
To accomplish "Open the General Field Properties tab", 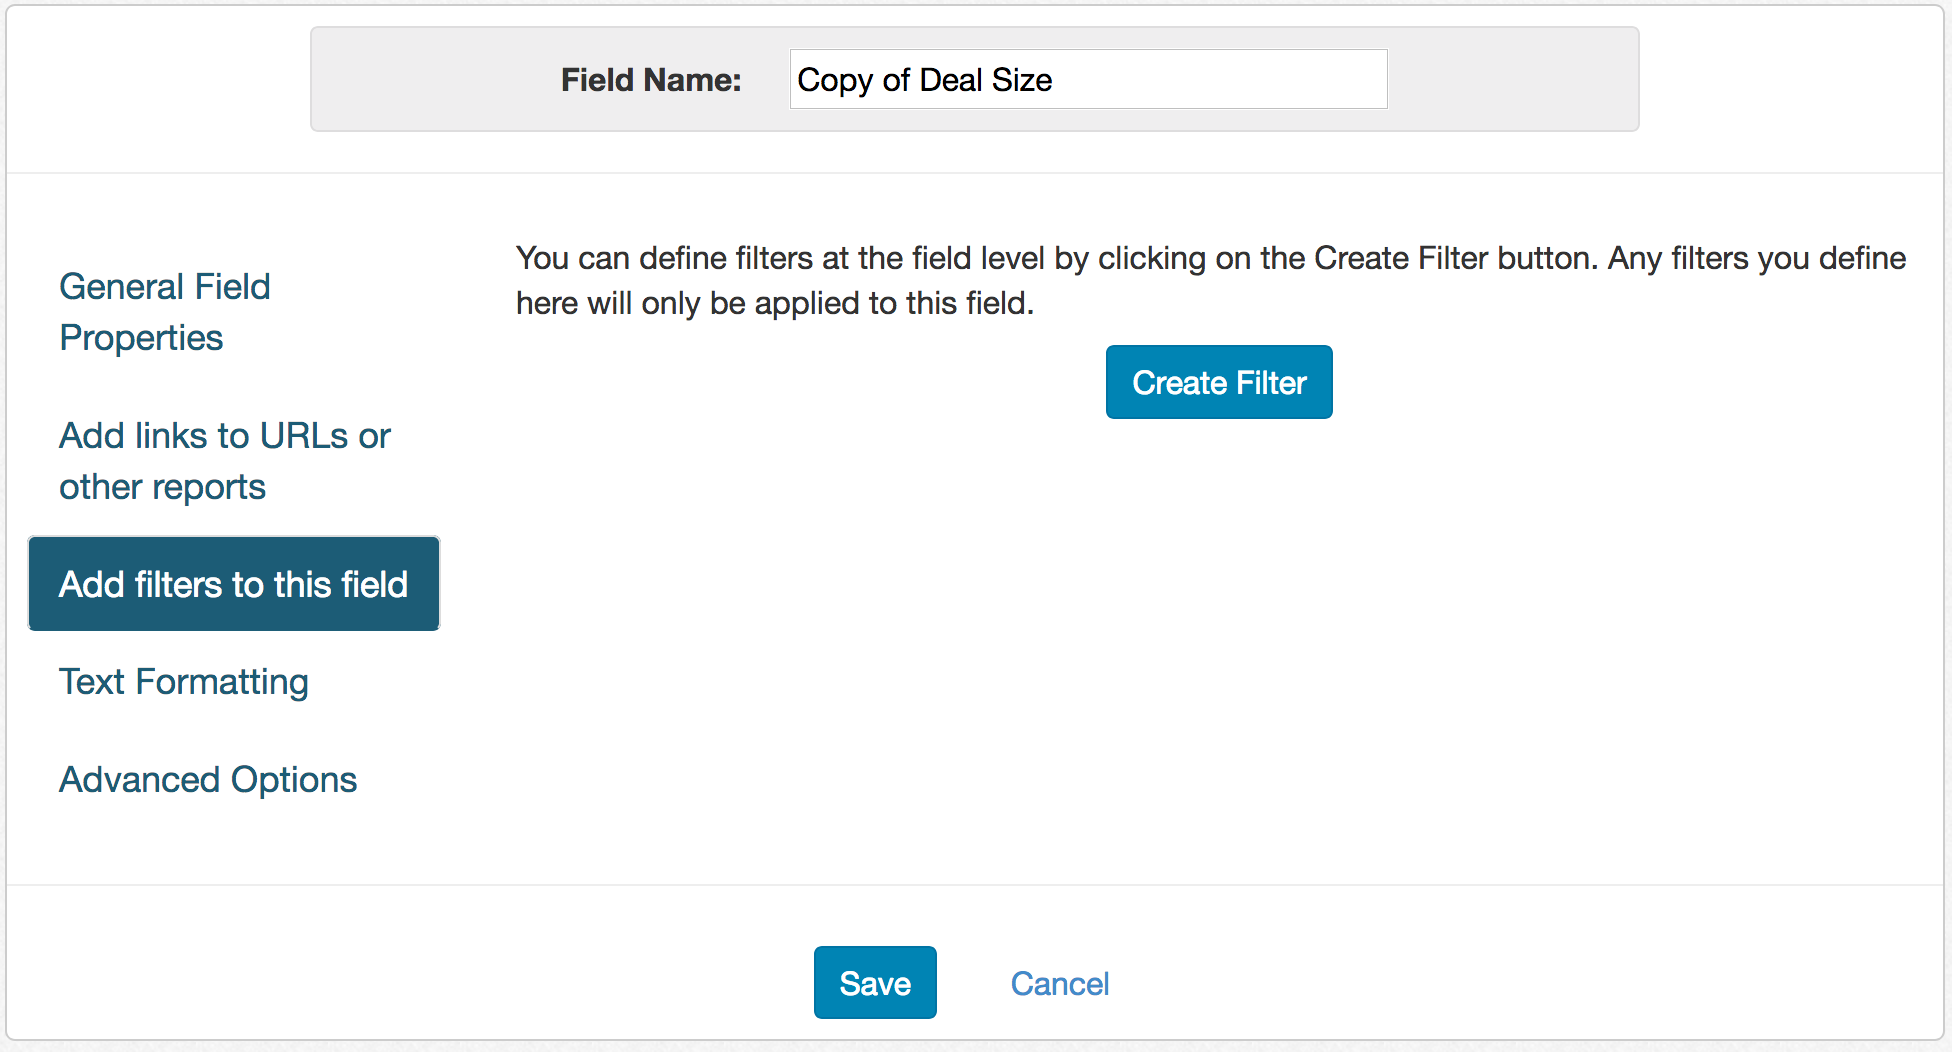I will [x=165, y=312].
